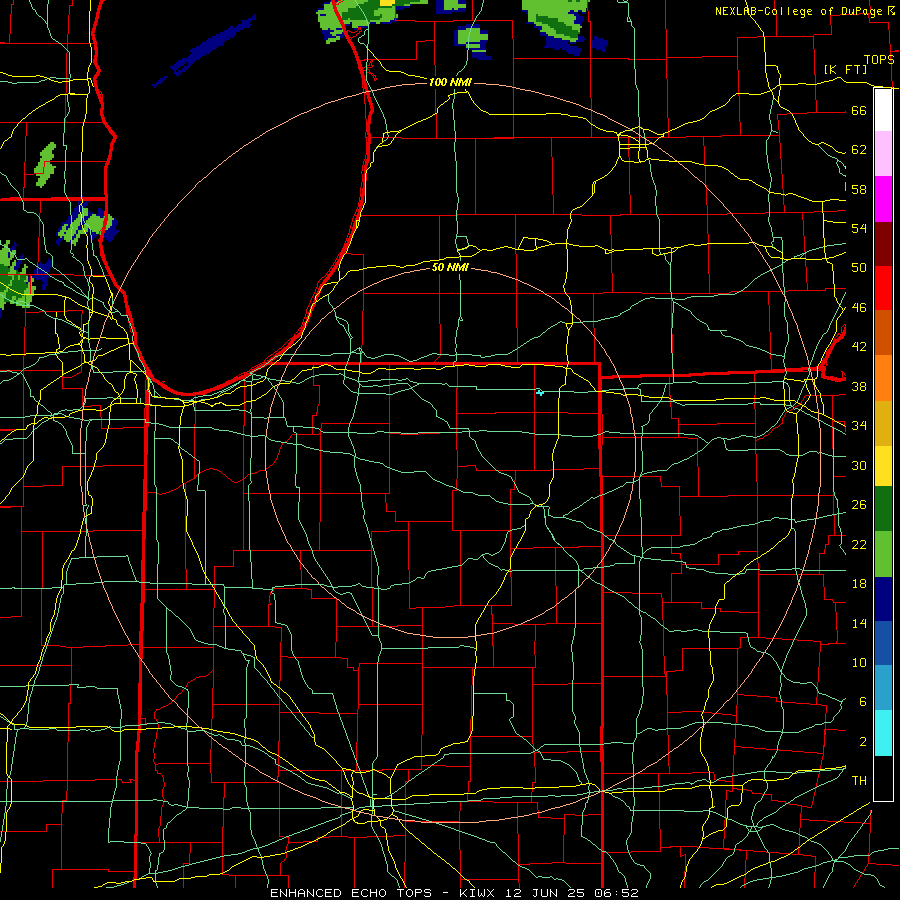900x900 pixels.
Task: Click the '38' scale value
Action: 859,386
